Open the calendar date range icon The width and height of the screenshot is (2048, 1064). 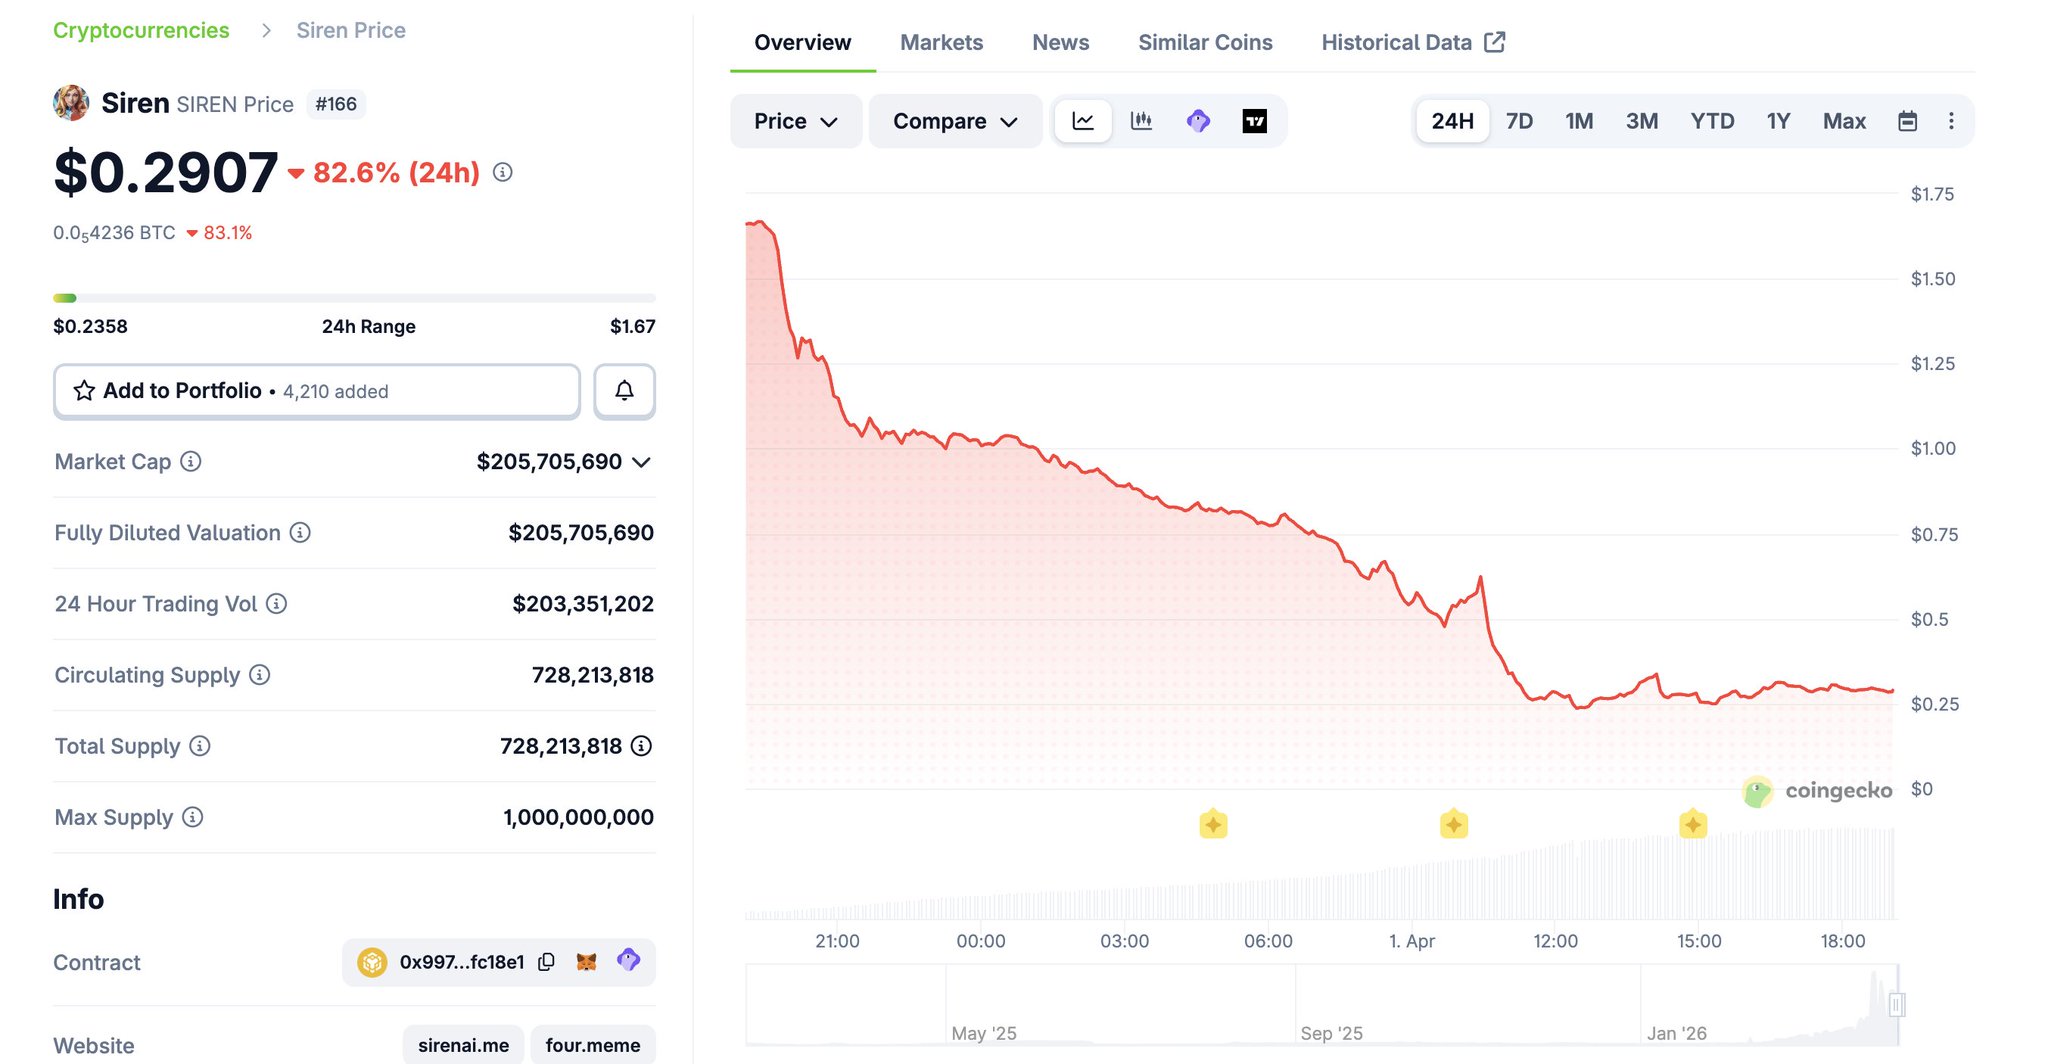point(1907,121)
